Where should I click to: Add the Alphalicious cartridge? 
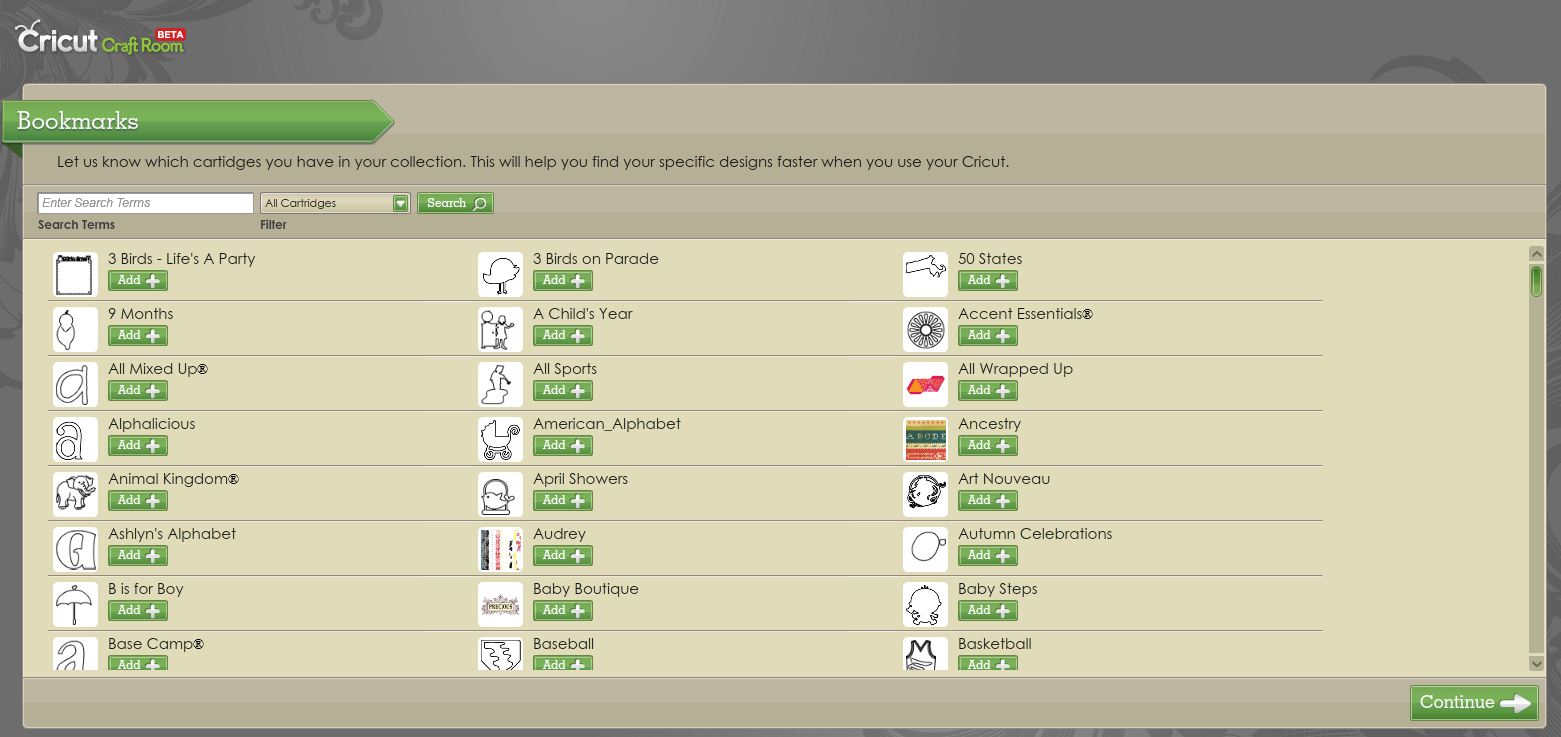138,446
